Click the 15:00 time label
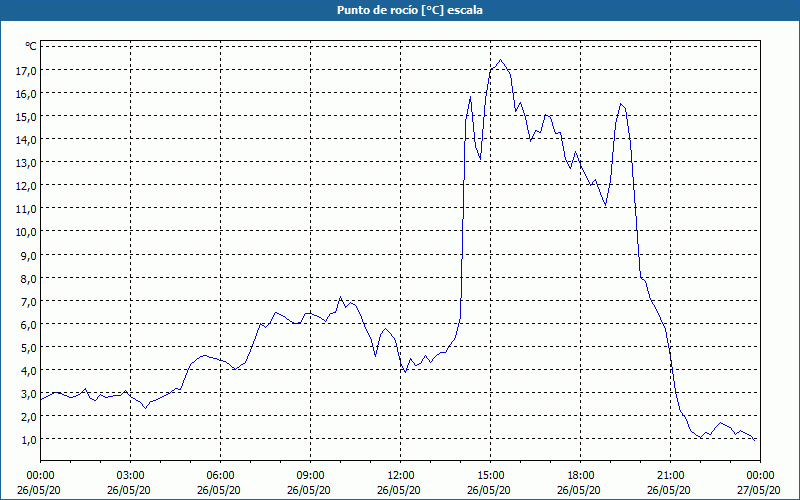The height and width of the screenshot is (500, 800). pos(490,476)
